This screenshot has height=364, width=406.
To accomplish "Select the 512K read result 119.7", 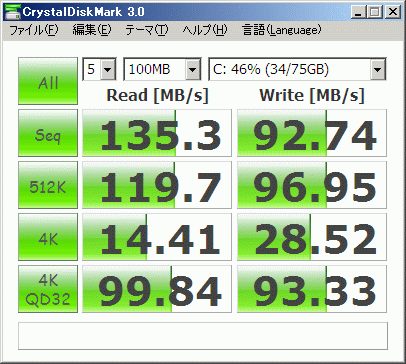I will click(157, 185).
